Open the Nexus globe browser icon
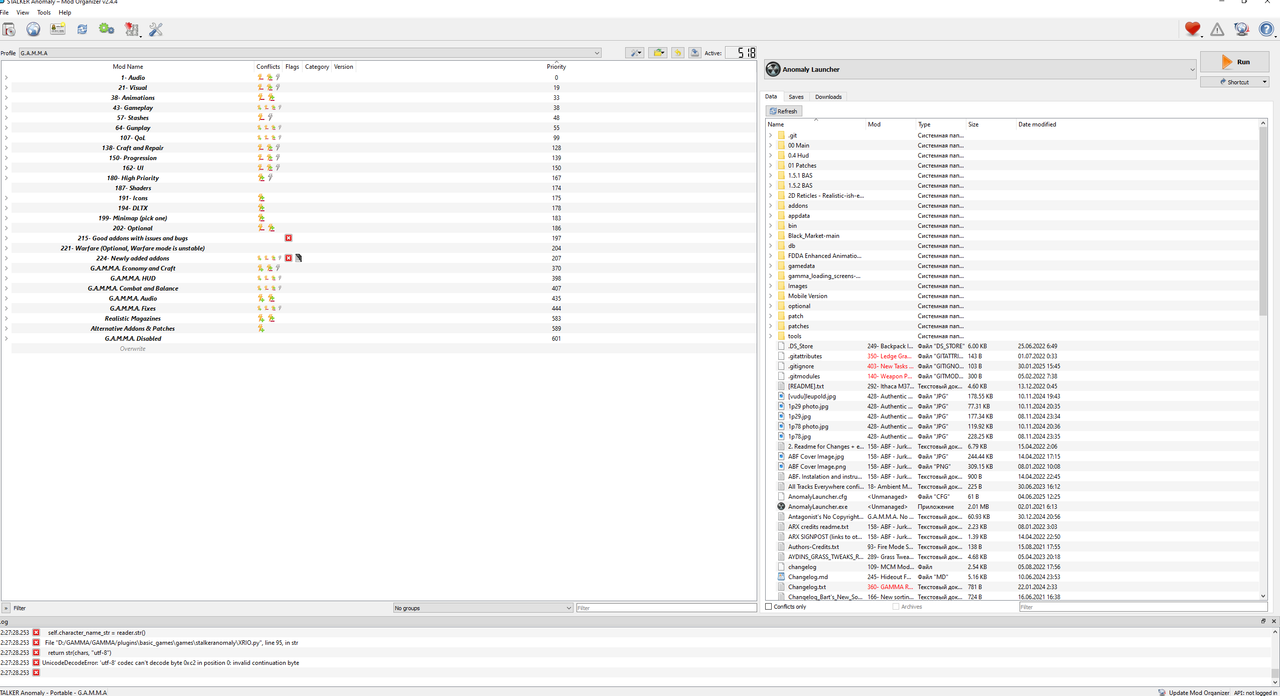Screen dimensions: 1280x696 [x=33, y=30]
